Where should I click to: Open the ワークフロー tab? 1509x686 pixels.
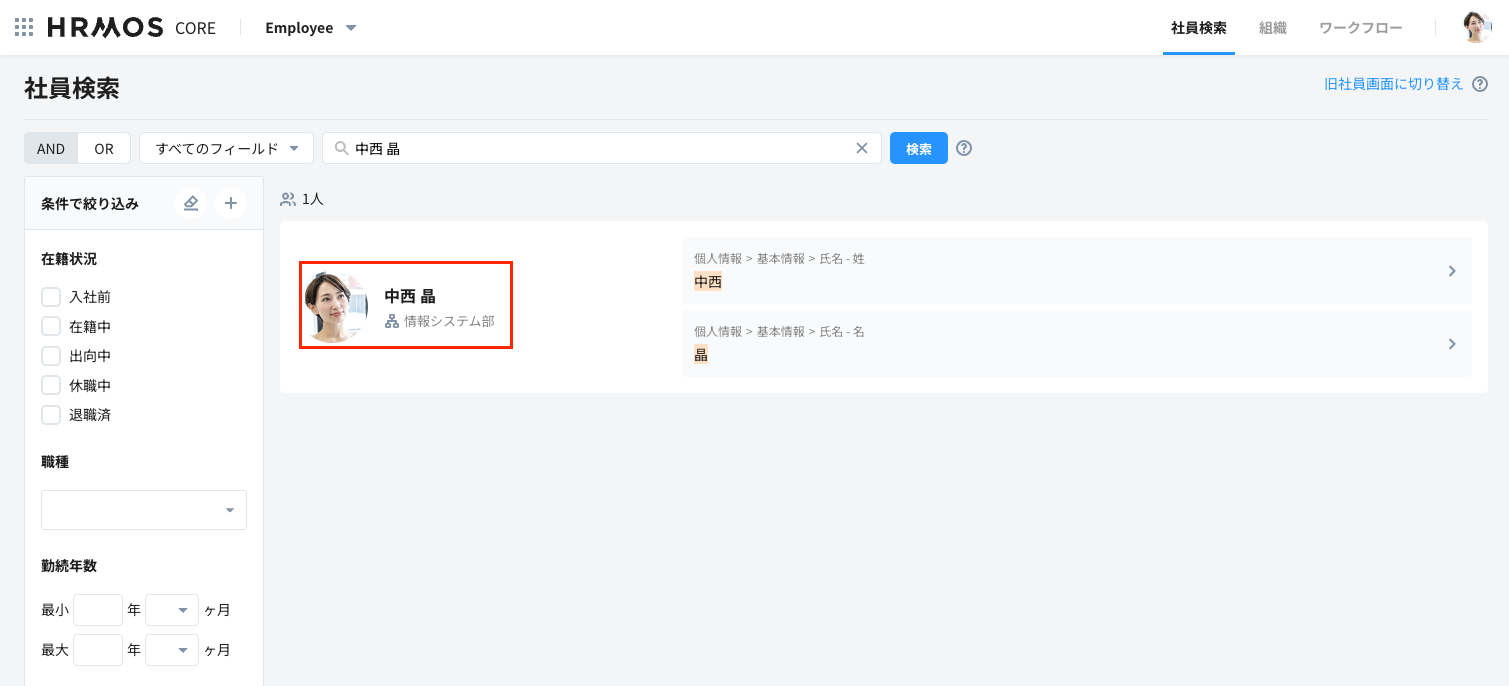pyautogui.click(x=1360, y=28)
